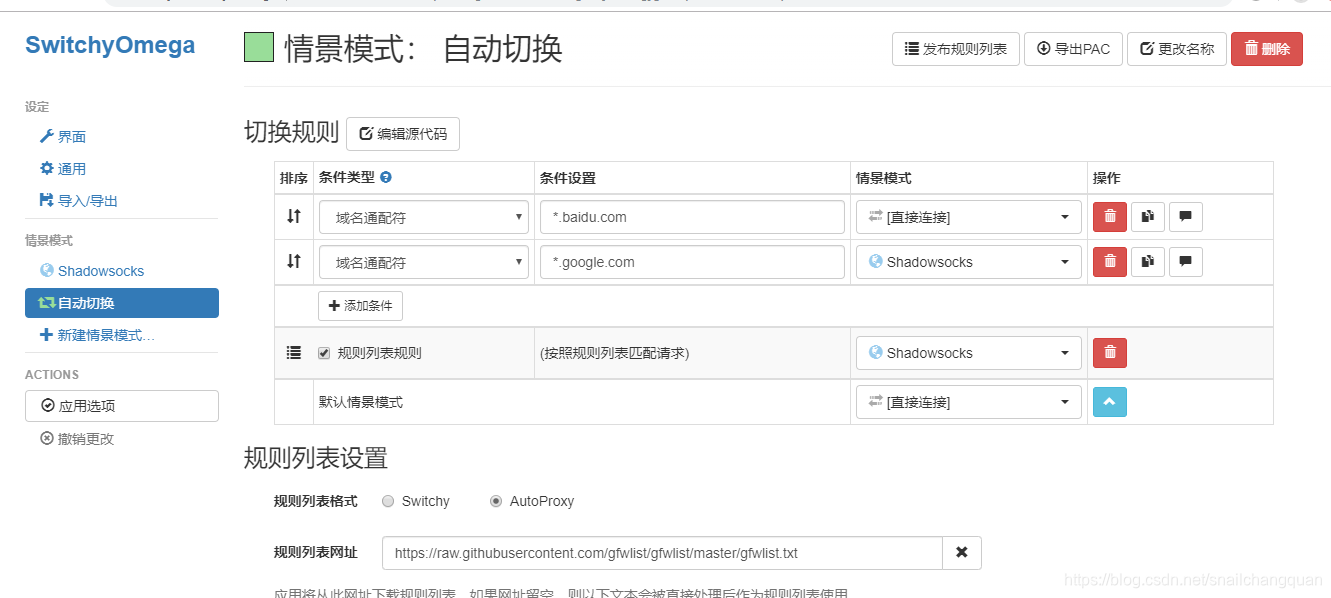Move the default profile row up with the arrow

click(x=1109, y=401)
